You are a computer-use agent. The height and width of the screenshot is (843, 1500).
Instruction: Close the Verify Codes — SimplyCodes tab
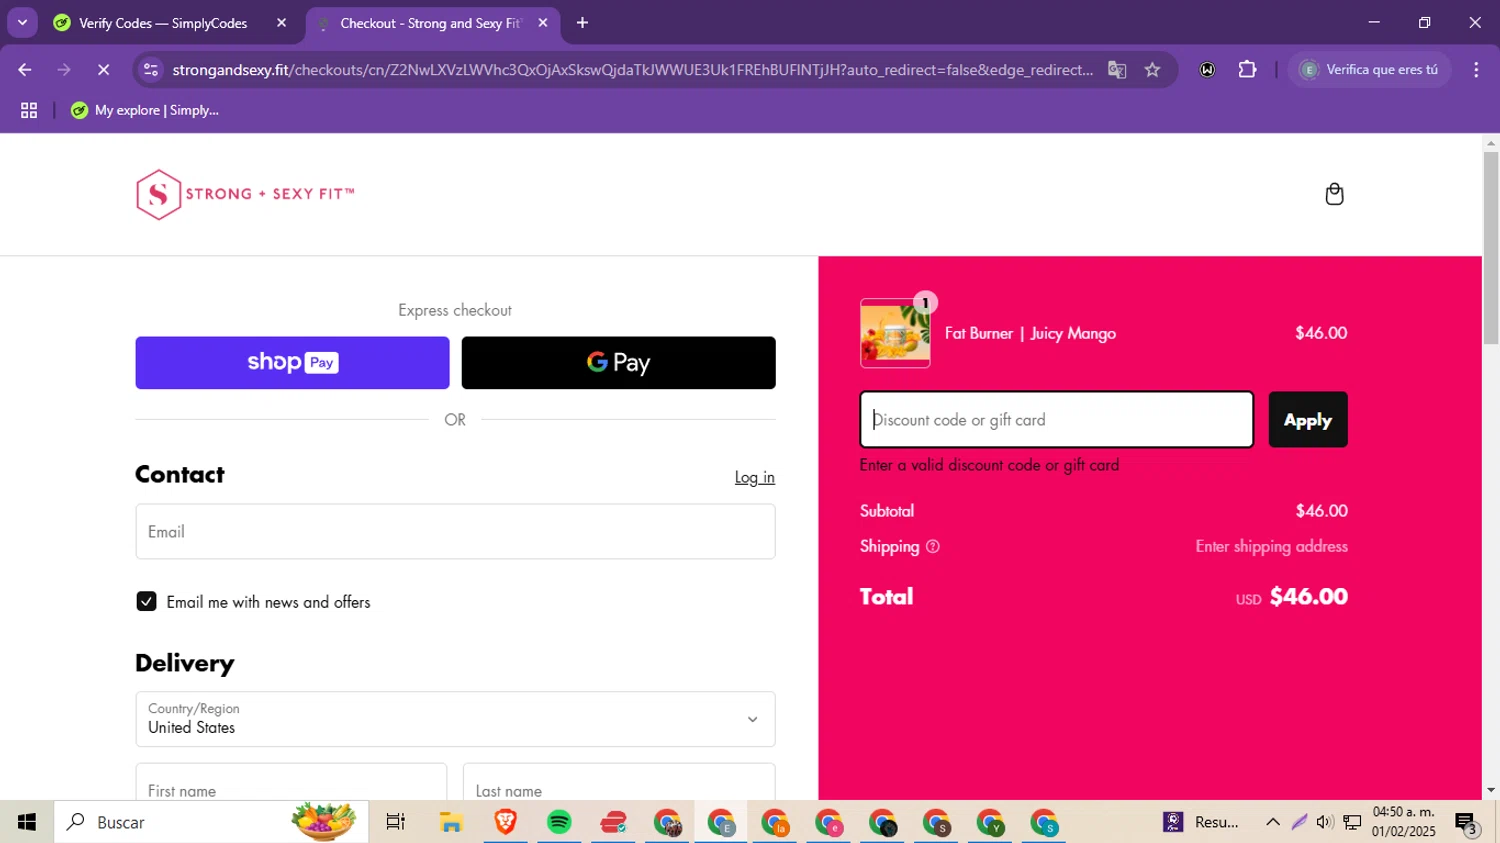(x=281, y=23)
